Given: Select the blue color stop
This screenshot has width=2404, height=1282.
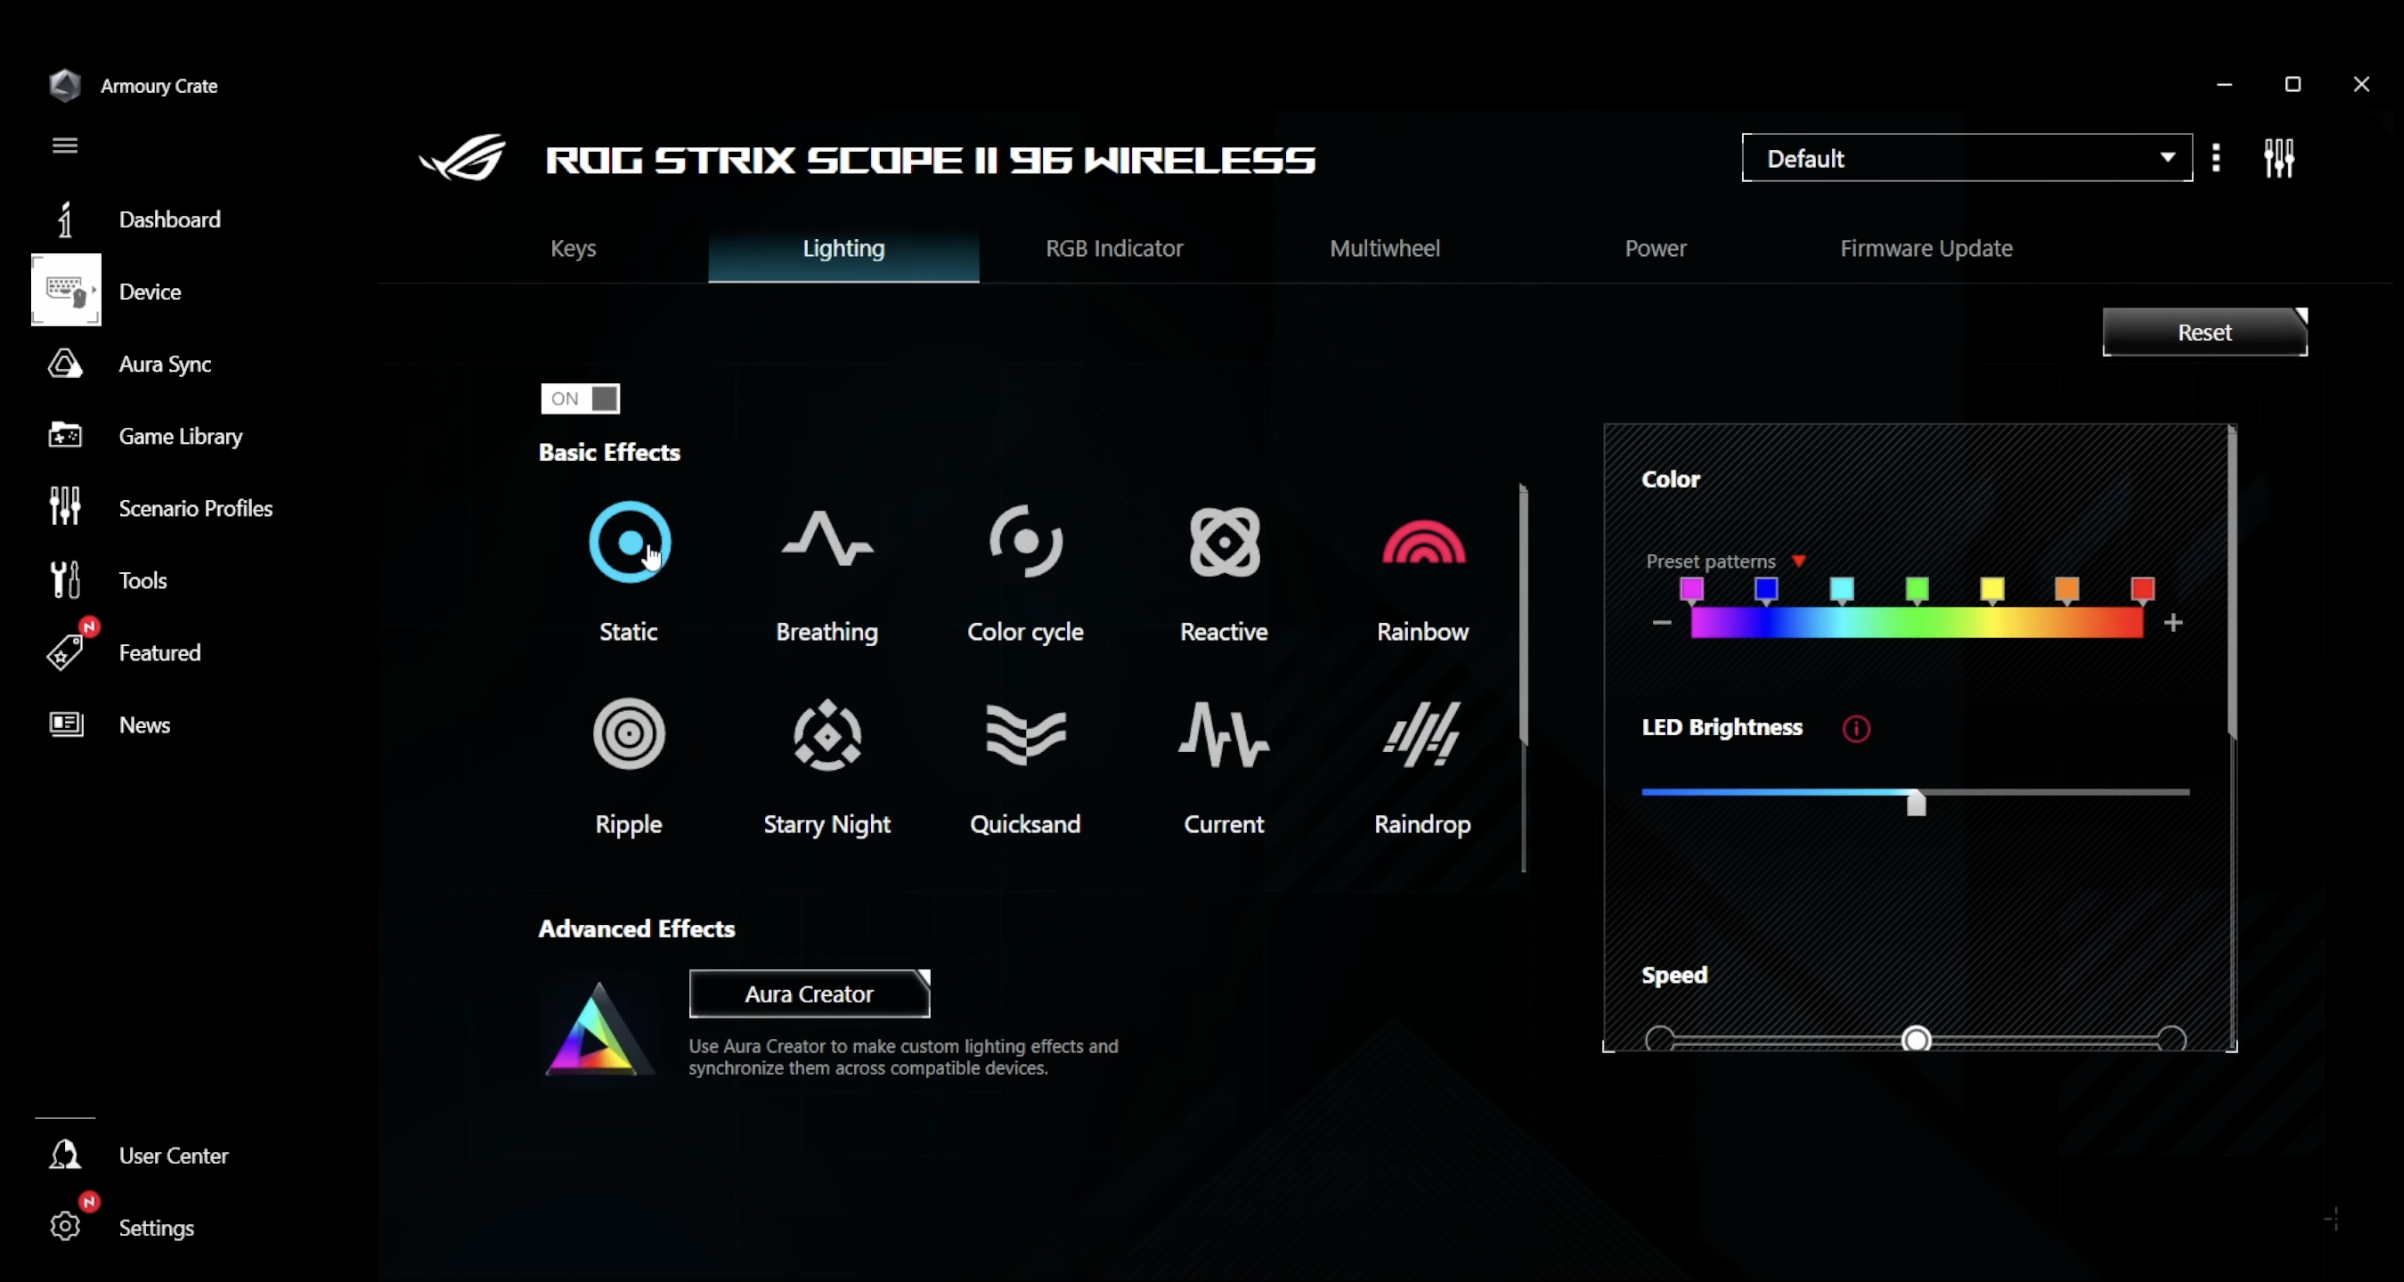Looking at the screenshot, I should (x=1766, y=590).
